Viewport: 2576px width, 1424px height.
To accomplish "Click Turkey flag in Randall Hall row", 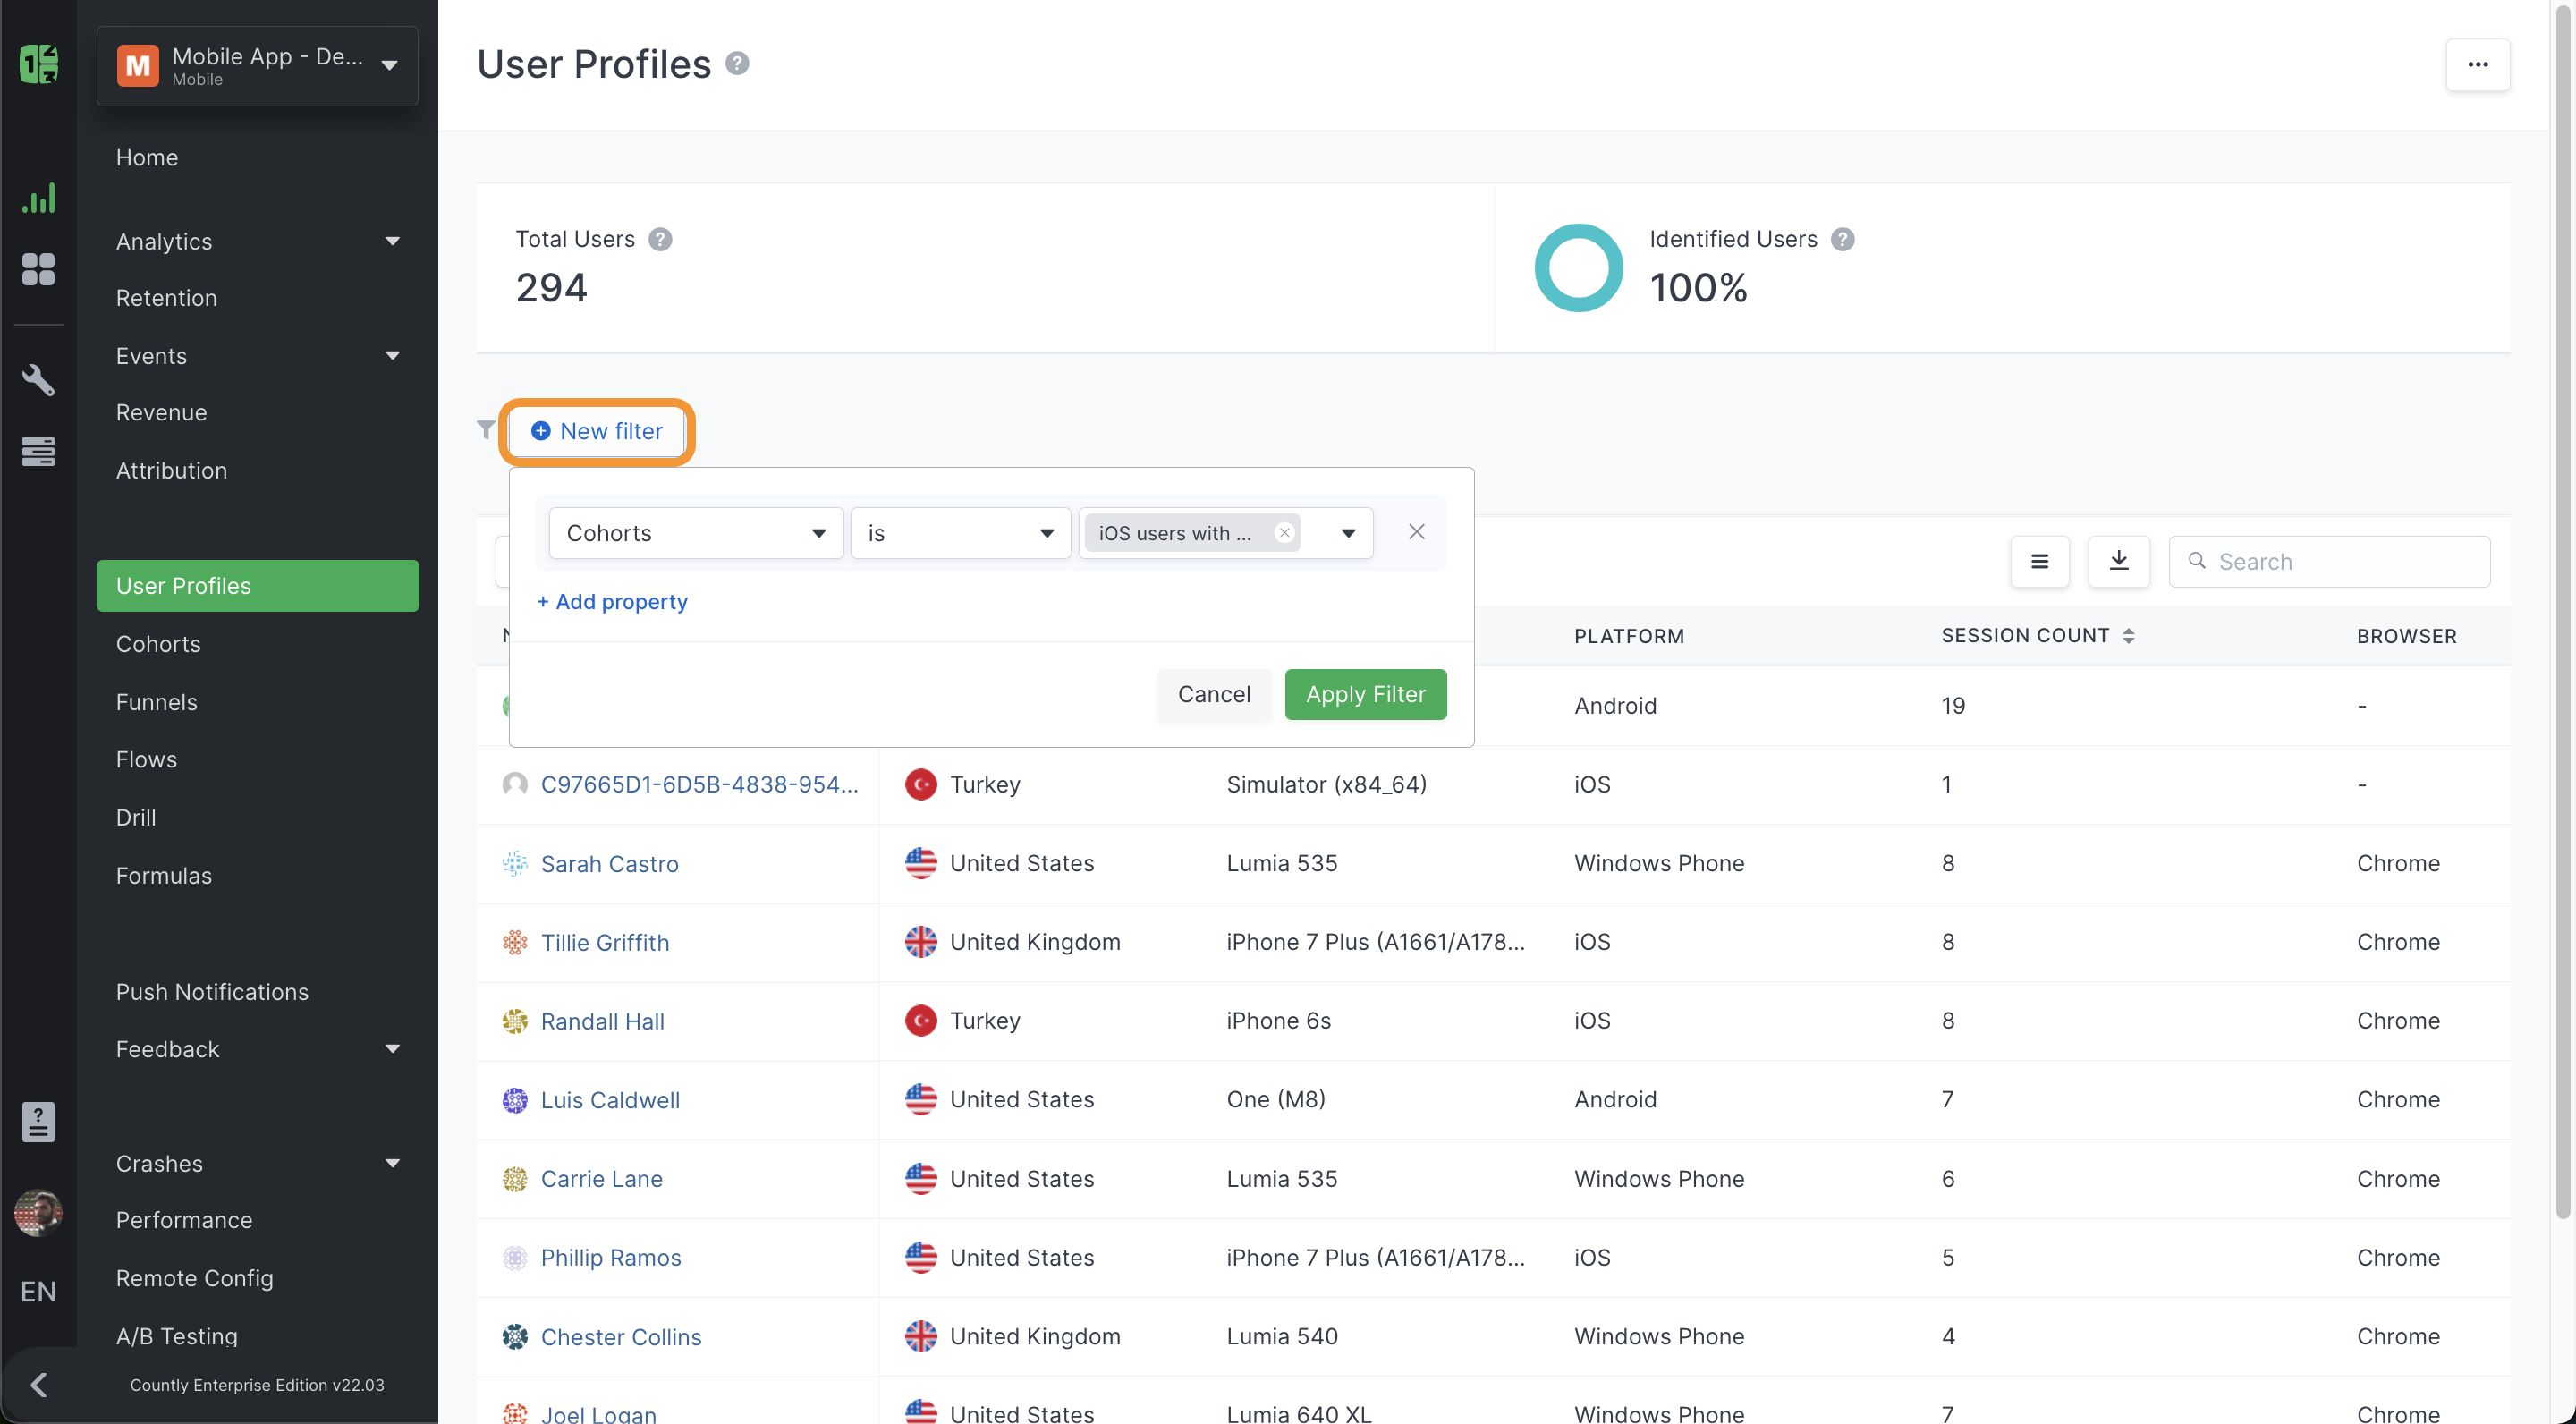I will tap(920, 1021).
